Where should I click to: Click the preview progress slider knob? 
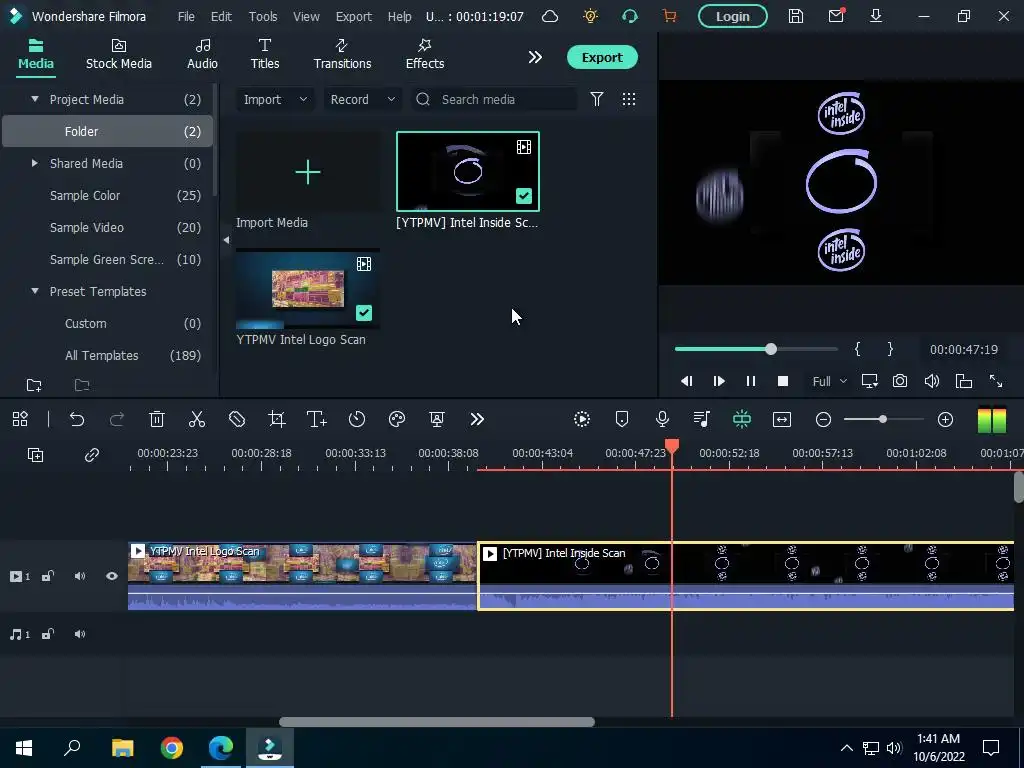pyautogui.click(x=771, y=349)
